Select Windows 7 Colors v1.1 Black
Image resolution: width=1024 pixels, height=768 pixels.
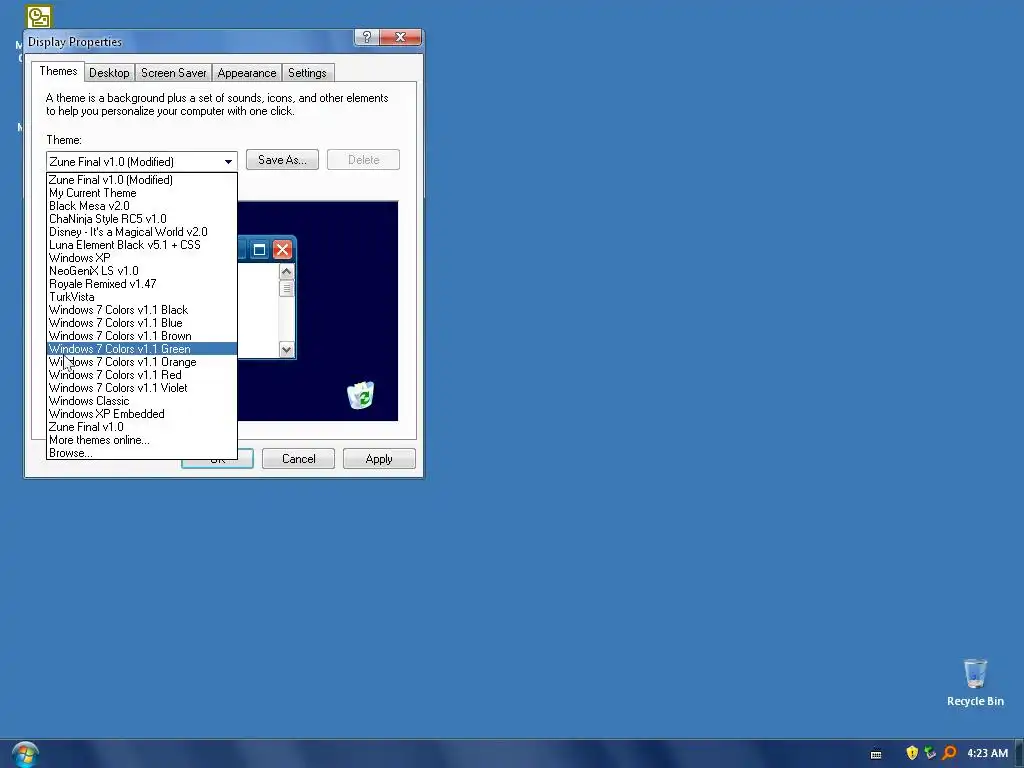coord(142,310)
